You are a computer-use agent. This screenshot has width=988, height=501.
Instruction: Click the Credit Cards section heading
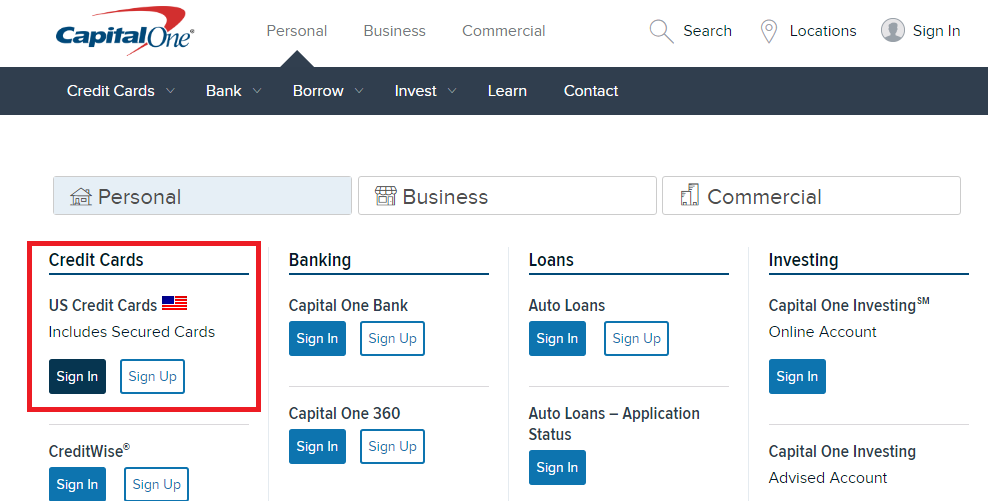(x=96, y=260)
